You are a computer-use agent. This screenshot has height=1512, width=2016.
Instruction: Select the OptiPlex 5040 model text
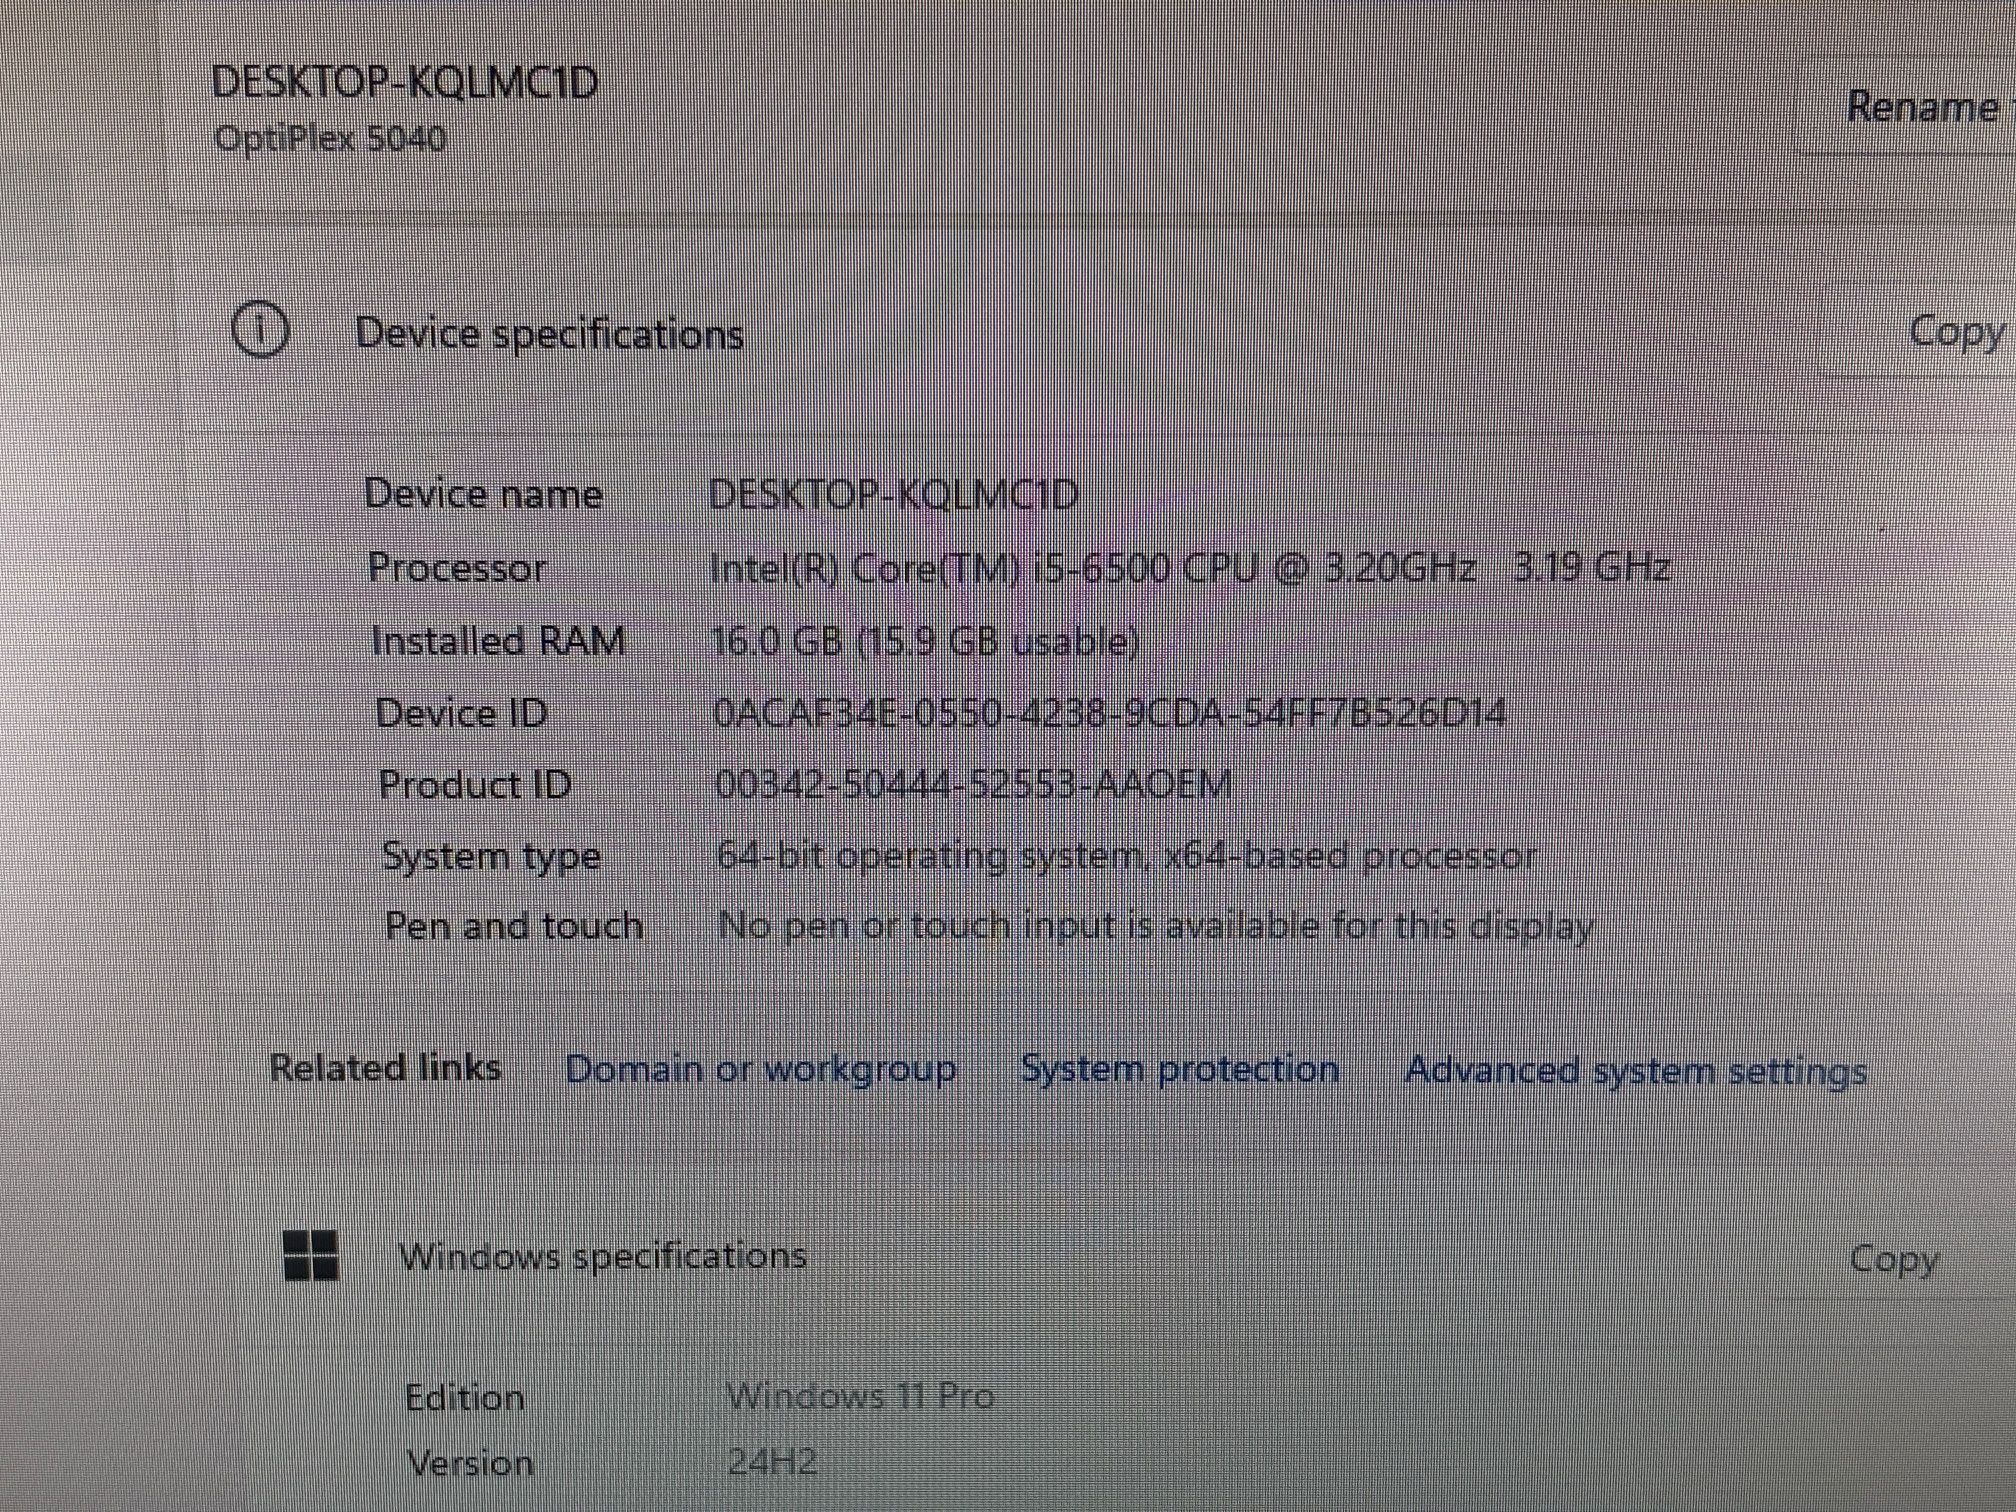(x=330, y=137)
